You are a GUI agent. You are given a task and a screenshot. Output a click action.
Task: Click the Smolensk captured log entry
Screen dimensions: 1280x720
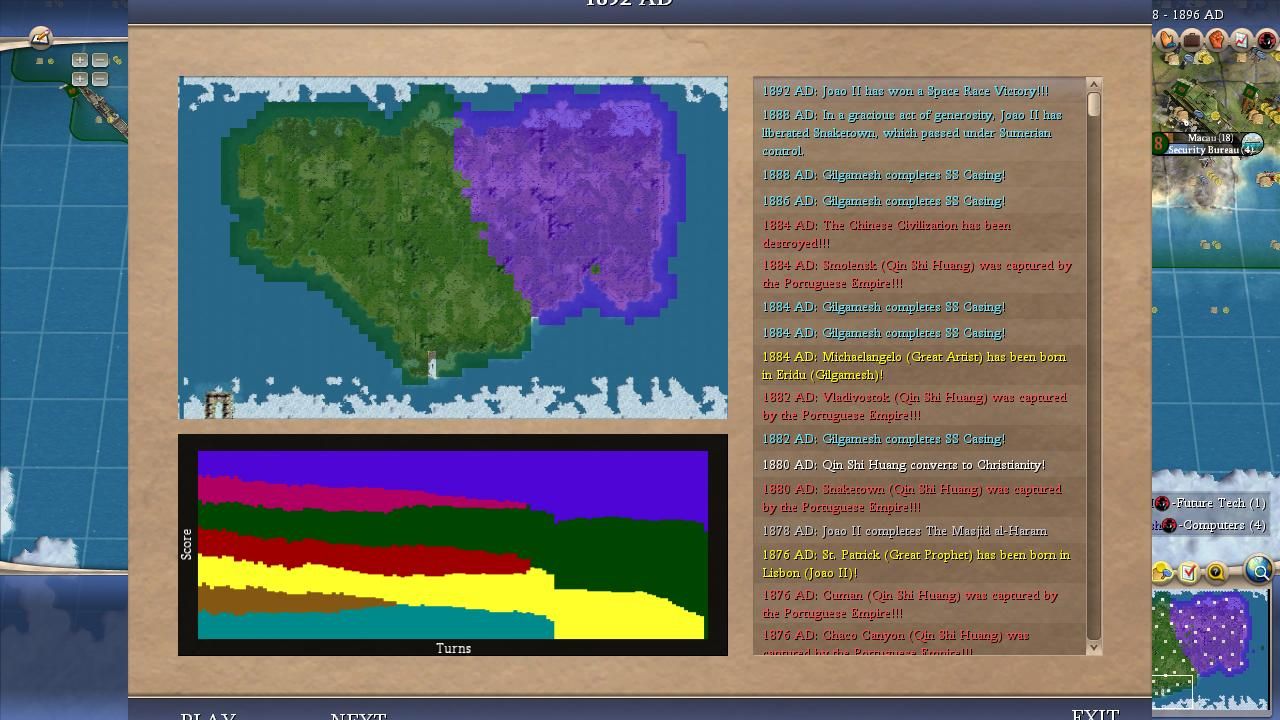tap(917, 274)
